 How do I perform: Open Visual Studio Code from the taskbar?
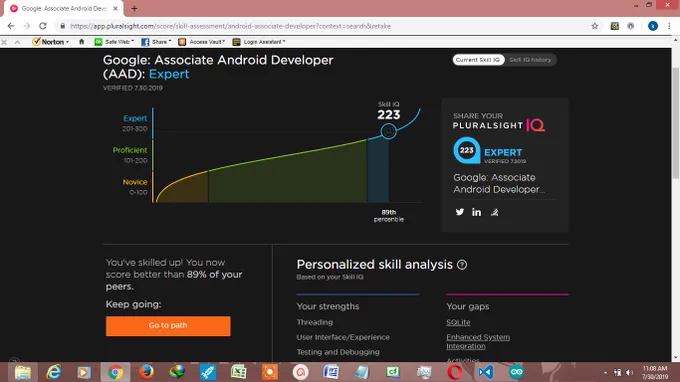click(485, 372)
